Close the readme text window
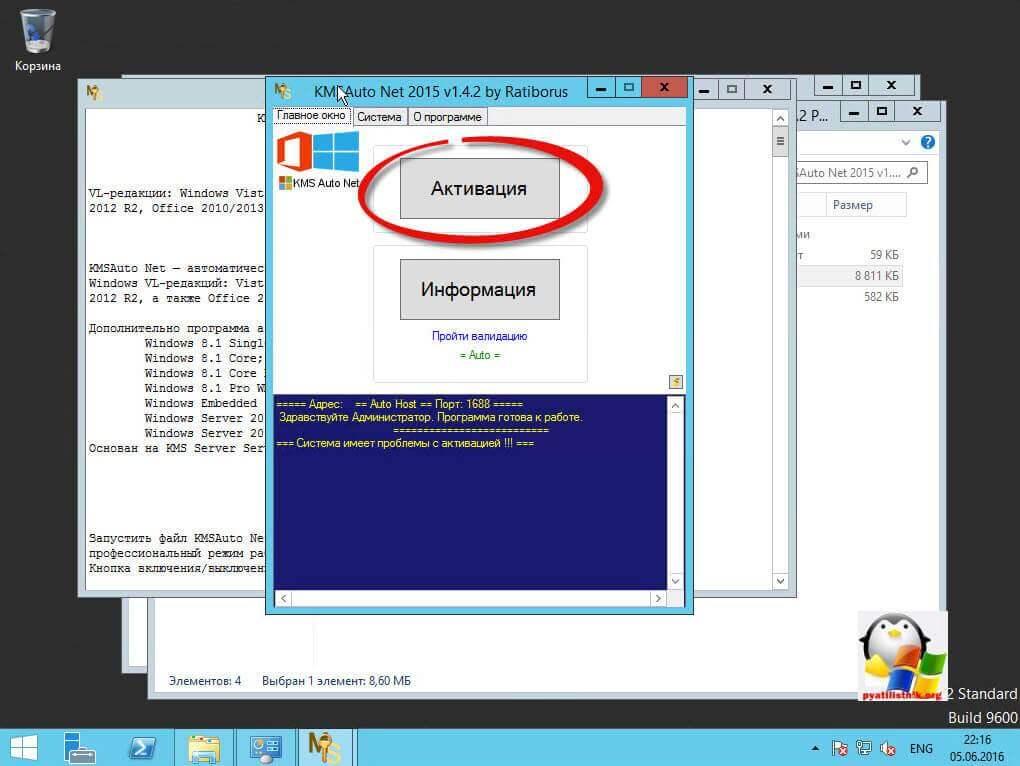This screenshot has height=766, width=1020. pyautogui.click(x=767, y=89)
